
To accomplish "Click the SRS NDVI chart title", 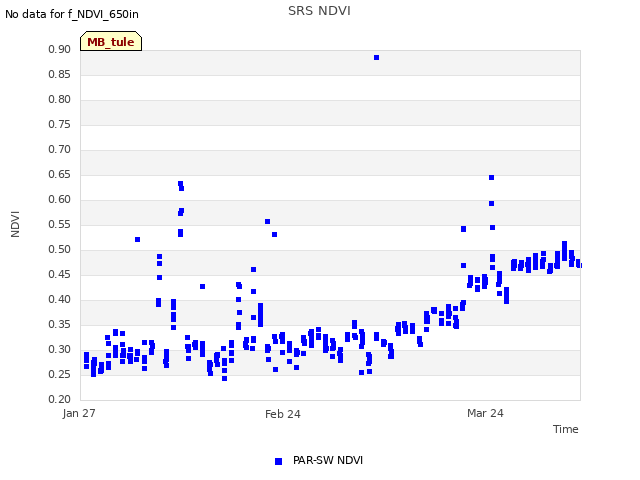I will point(319,11).
